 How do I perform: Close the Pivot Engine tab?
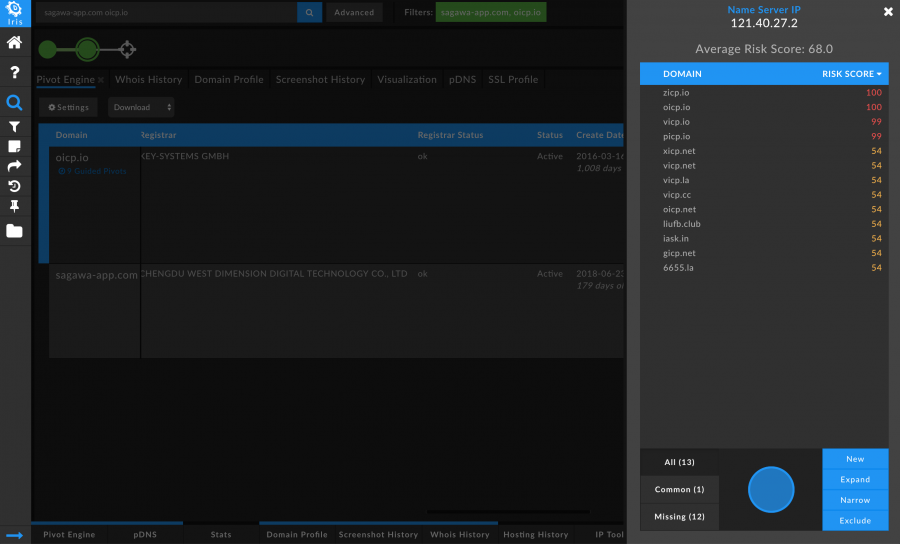pos(101,80)
